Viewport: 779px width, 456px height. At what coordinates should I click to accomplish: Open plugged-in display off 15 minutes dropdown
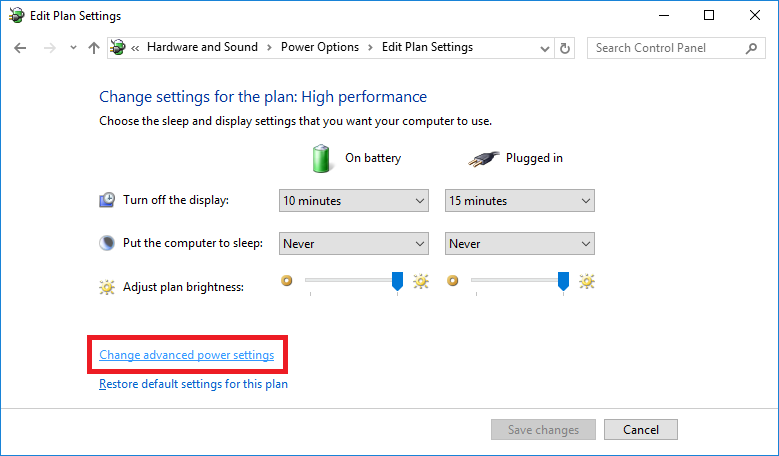(x=520, y=201)
